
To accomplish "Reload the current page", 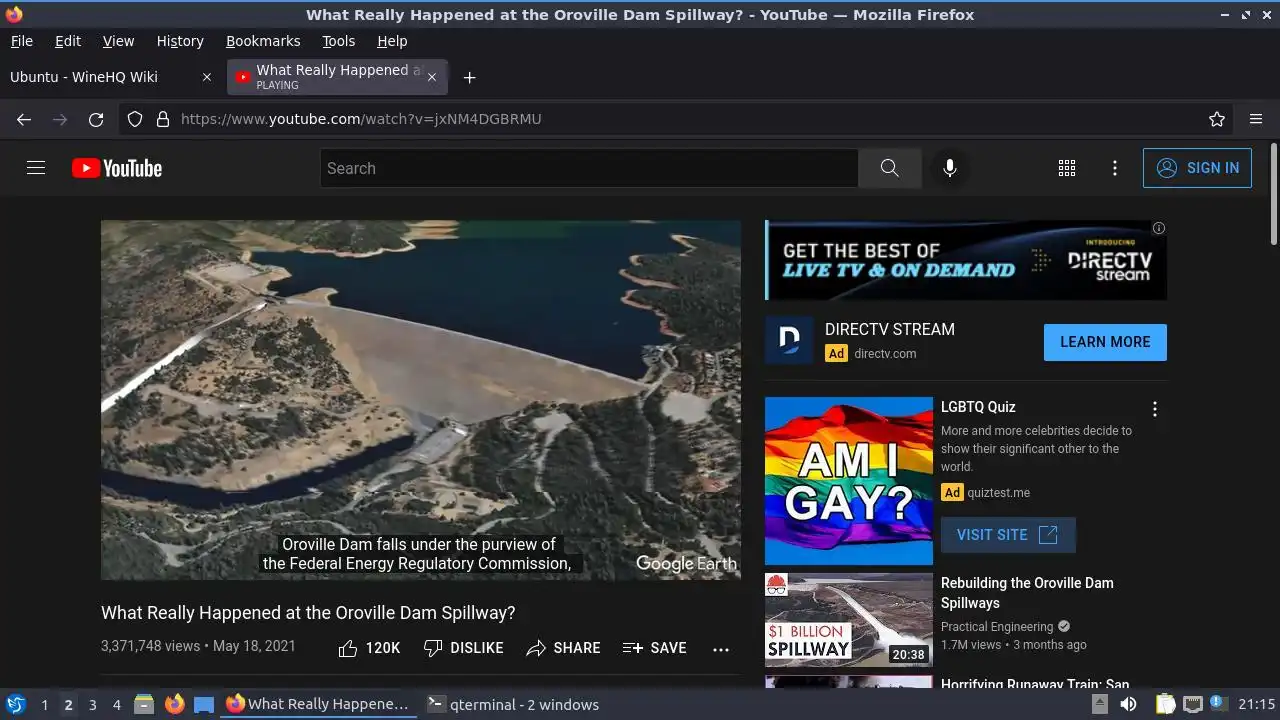I will (96, 119).
